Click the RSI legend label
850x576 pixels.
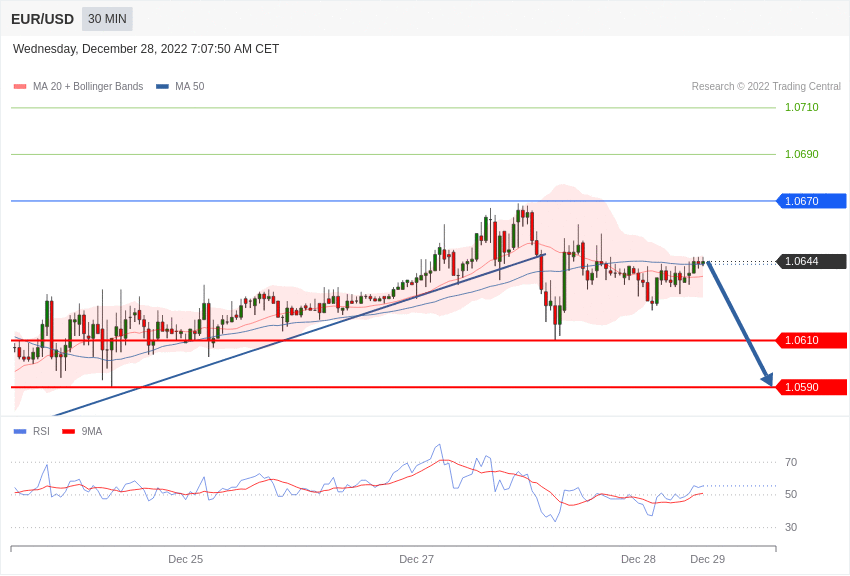click(41, 431)
